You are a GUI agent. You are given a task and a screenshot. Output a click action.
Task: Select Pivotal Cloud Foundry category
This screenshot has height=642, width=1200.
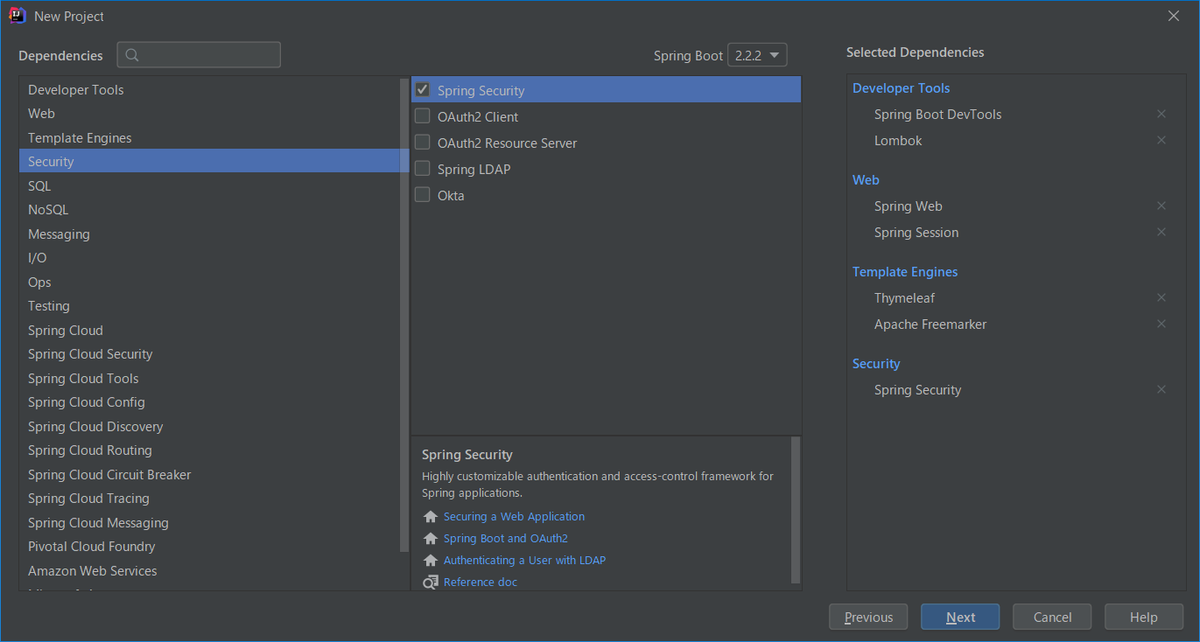tap(209, 547)
